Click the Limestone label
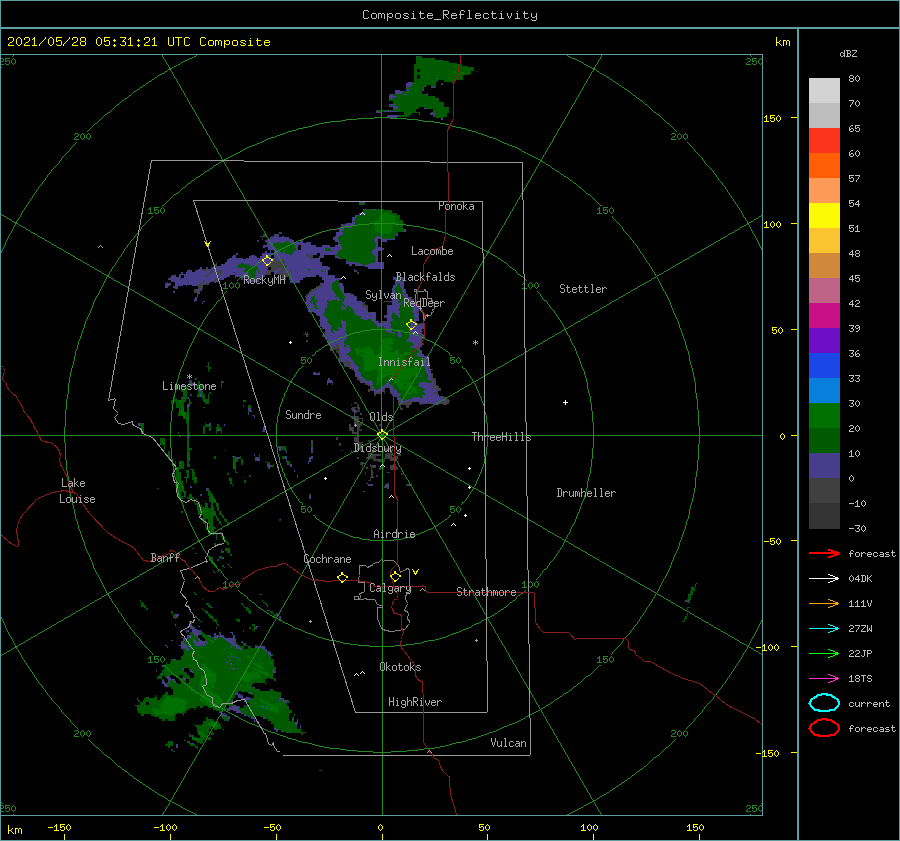900x841 pixels. [189, 386]
